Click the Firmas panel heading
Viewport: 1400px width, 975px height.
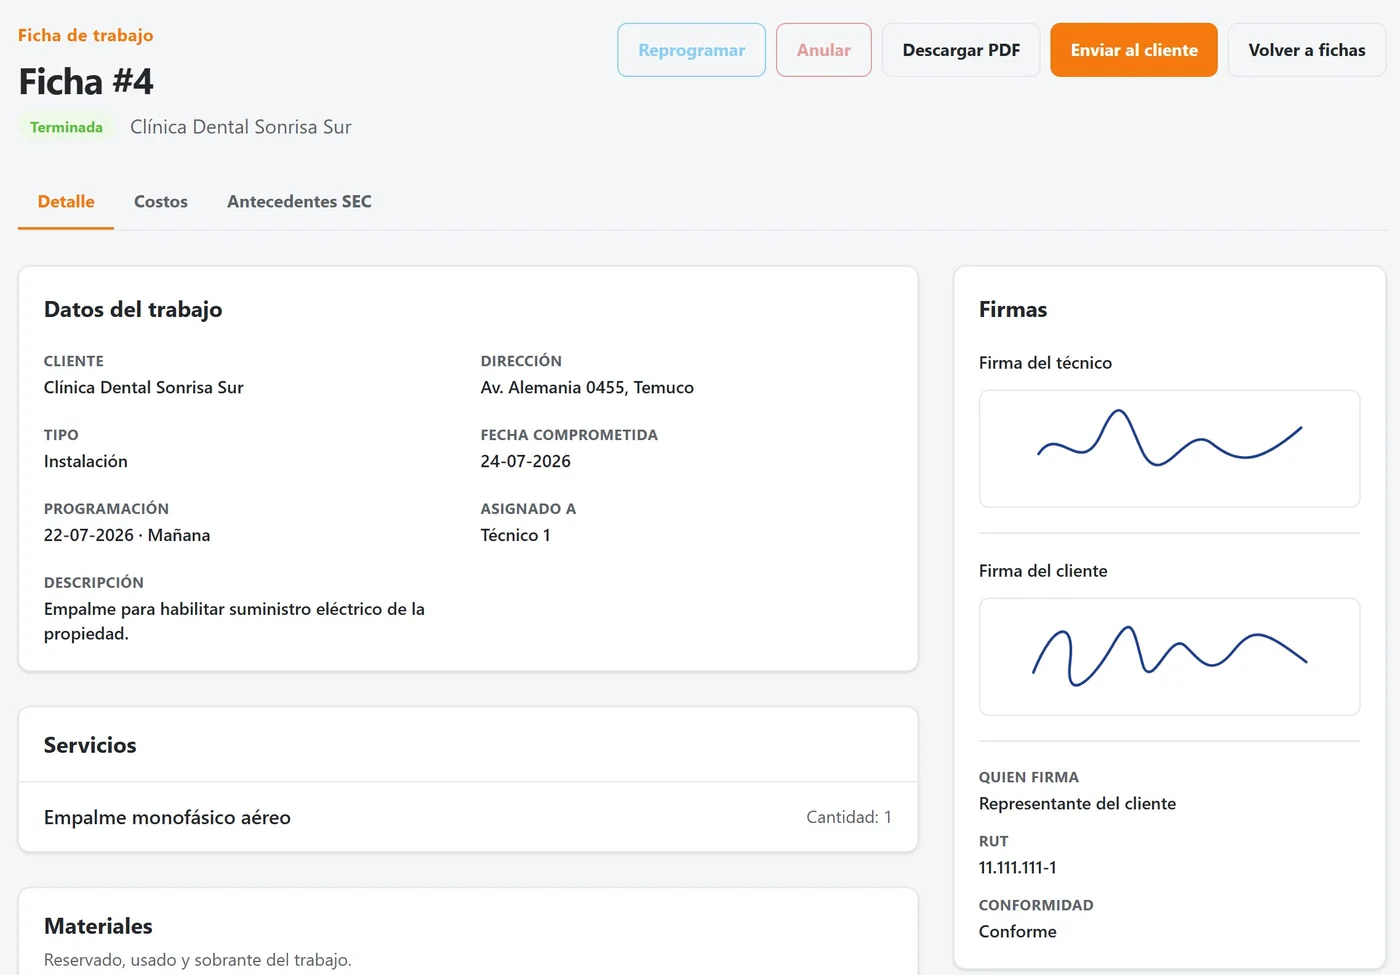click(1013, 310)
